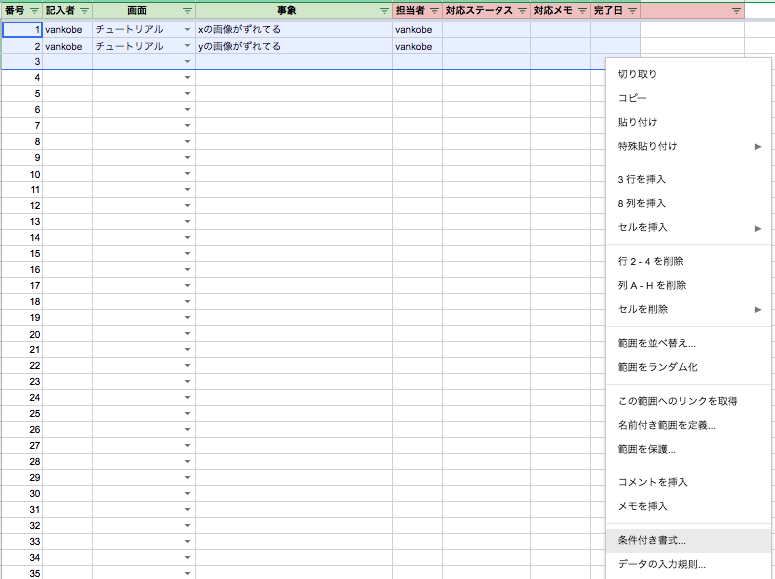Click チュートリアル cell in row 1
The width and height of the screenshot is (775, 579).
click(143, 30)
